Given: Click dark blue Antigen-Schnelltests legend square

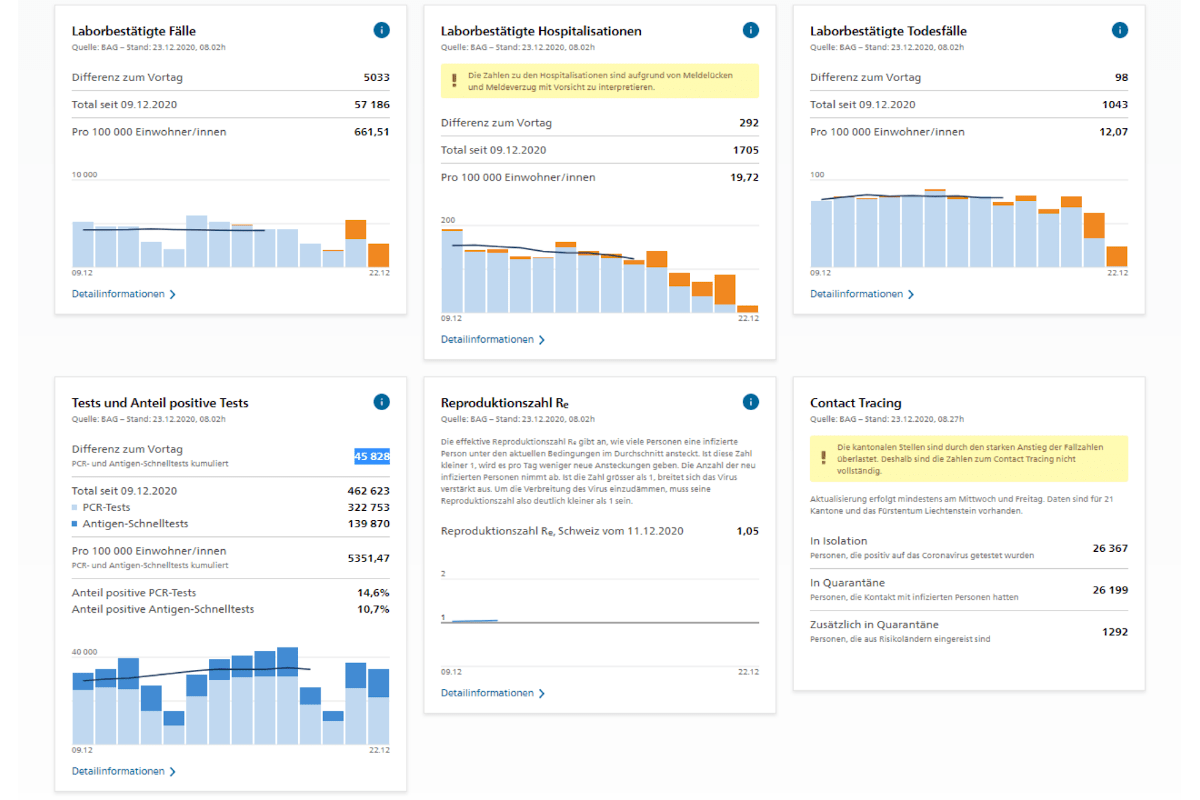Looking at the screenshot, I should tap(75, 524).
